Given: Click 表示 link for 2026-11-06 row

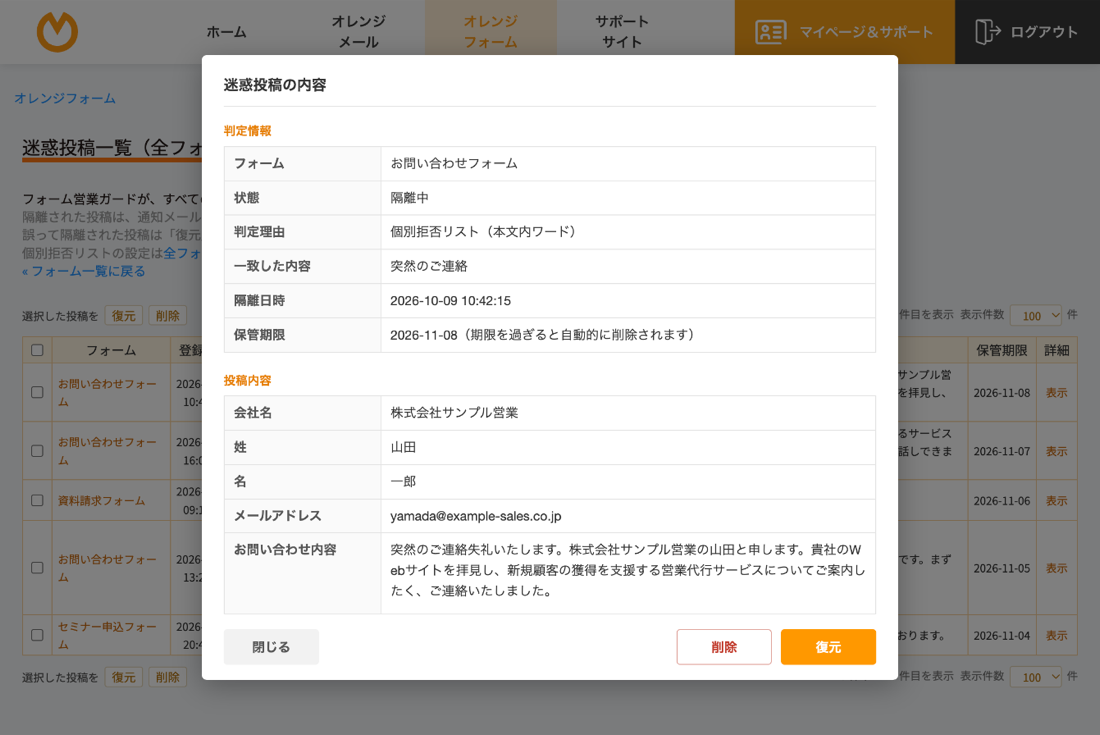Looking at the screenshot, I should tap(1057, 501).
